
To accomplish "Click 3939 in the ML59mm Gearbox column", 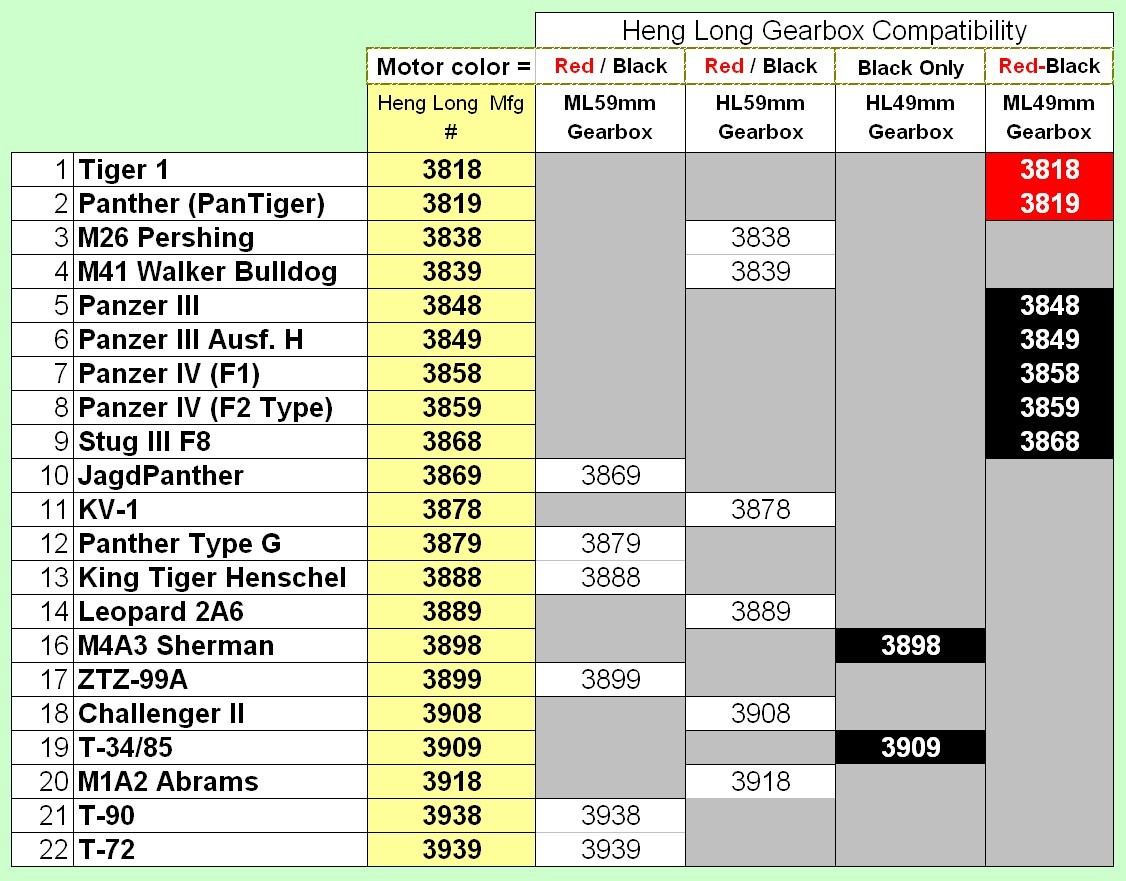I will click(x=610, y=849).
